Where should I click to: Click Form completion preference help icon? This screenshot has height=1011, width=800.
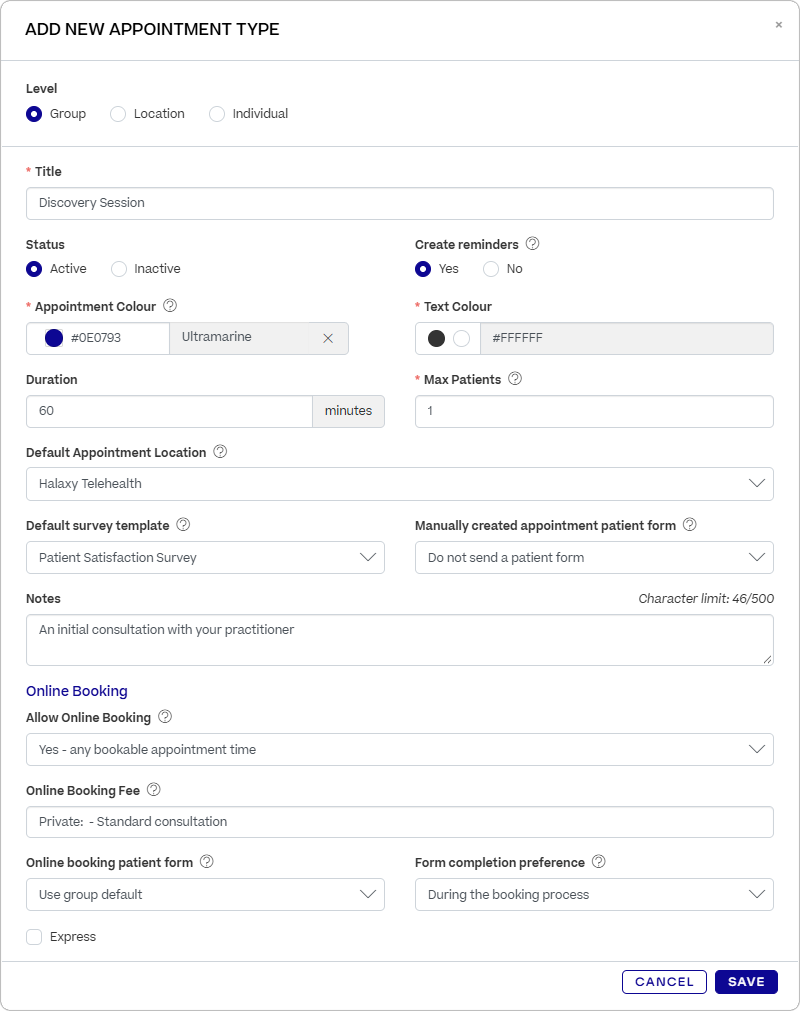click(x=599, y=861)
